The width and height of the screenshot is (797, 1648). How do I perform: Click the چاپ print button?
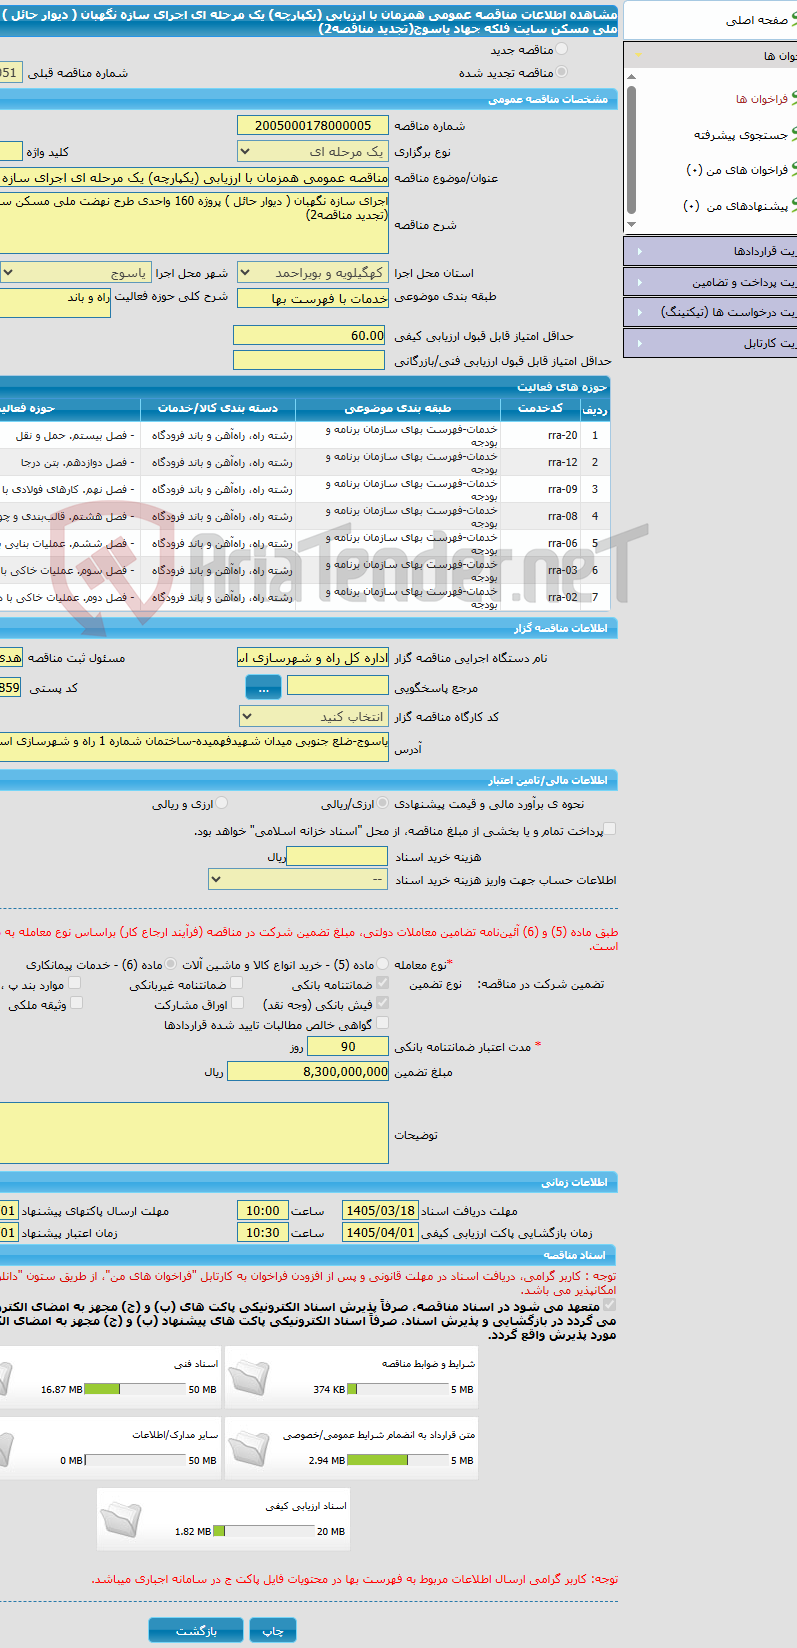pyautogui.click(x=273, y=1630)
